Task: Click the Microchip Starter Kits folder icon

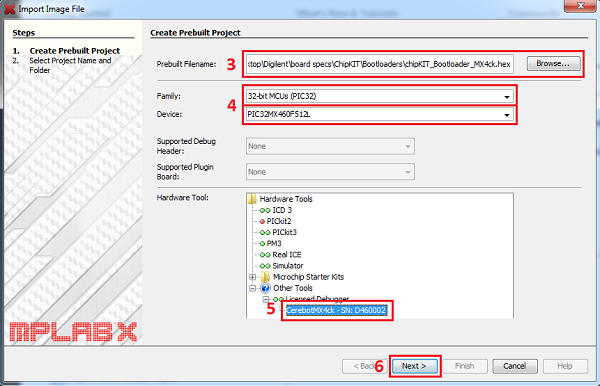Action: [x=265, y=277]
